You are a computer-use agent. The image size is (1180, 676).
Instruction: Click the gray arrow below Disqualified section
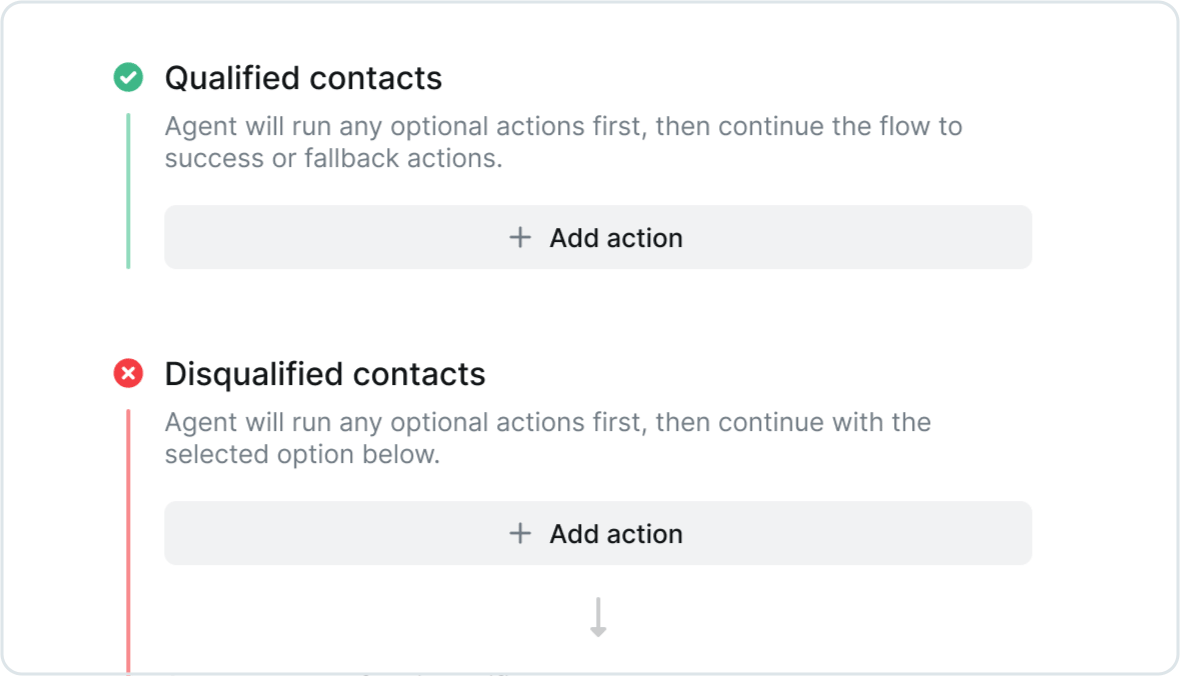[597, 616]
